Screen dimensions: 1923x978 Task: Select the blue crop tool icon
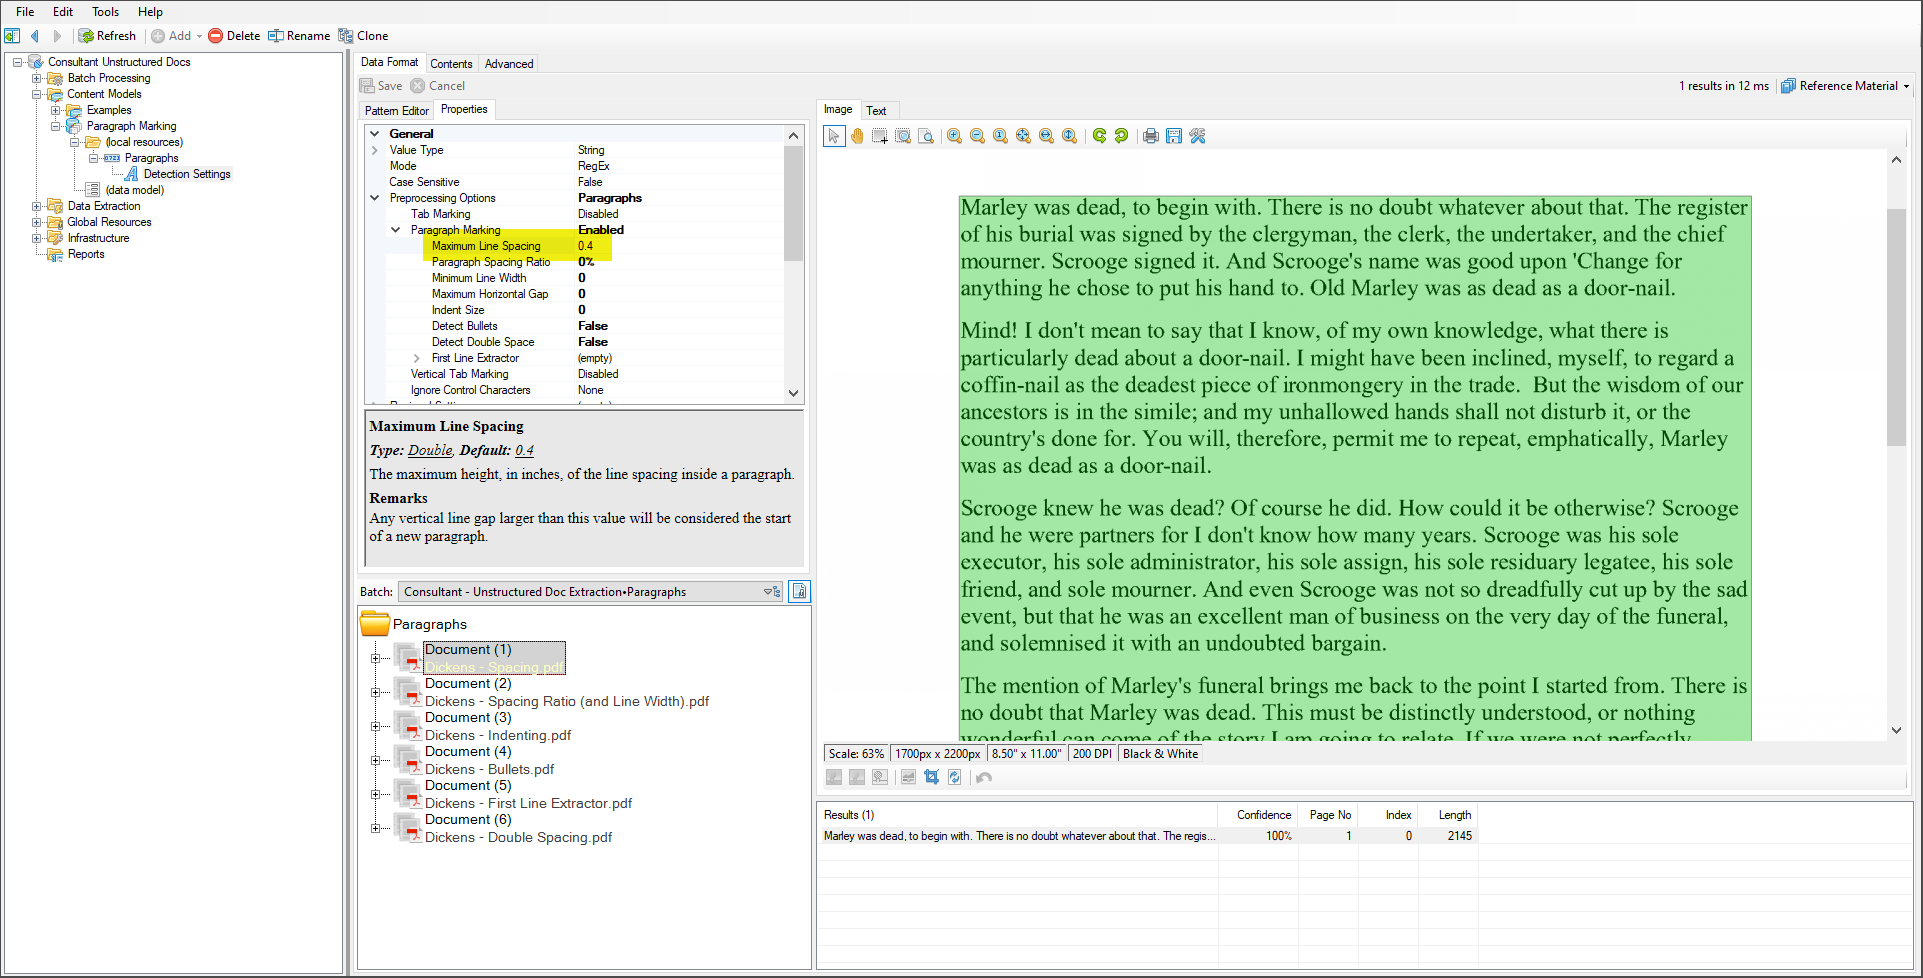(931, 777)
